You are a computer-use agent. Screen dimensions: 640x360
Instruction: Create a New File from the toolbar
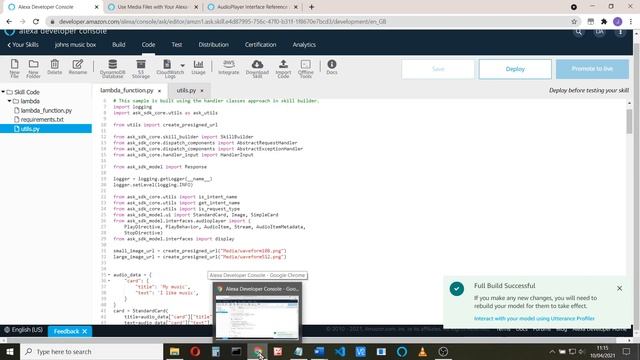(x=14, y=68)
